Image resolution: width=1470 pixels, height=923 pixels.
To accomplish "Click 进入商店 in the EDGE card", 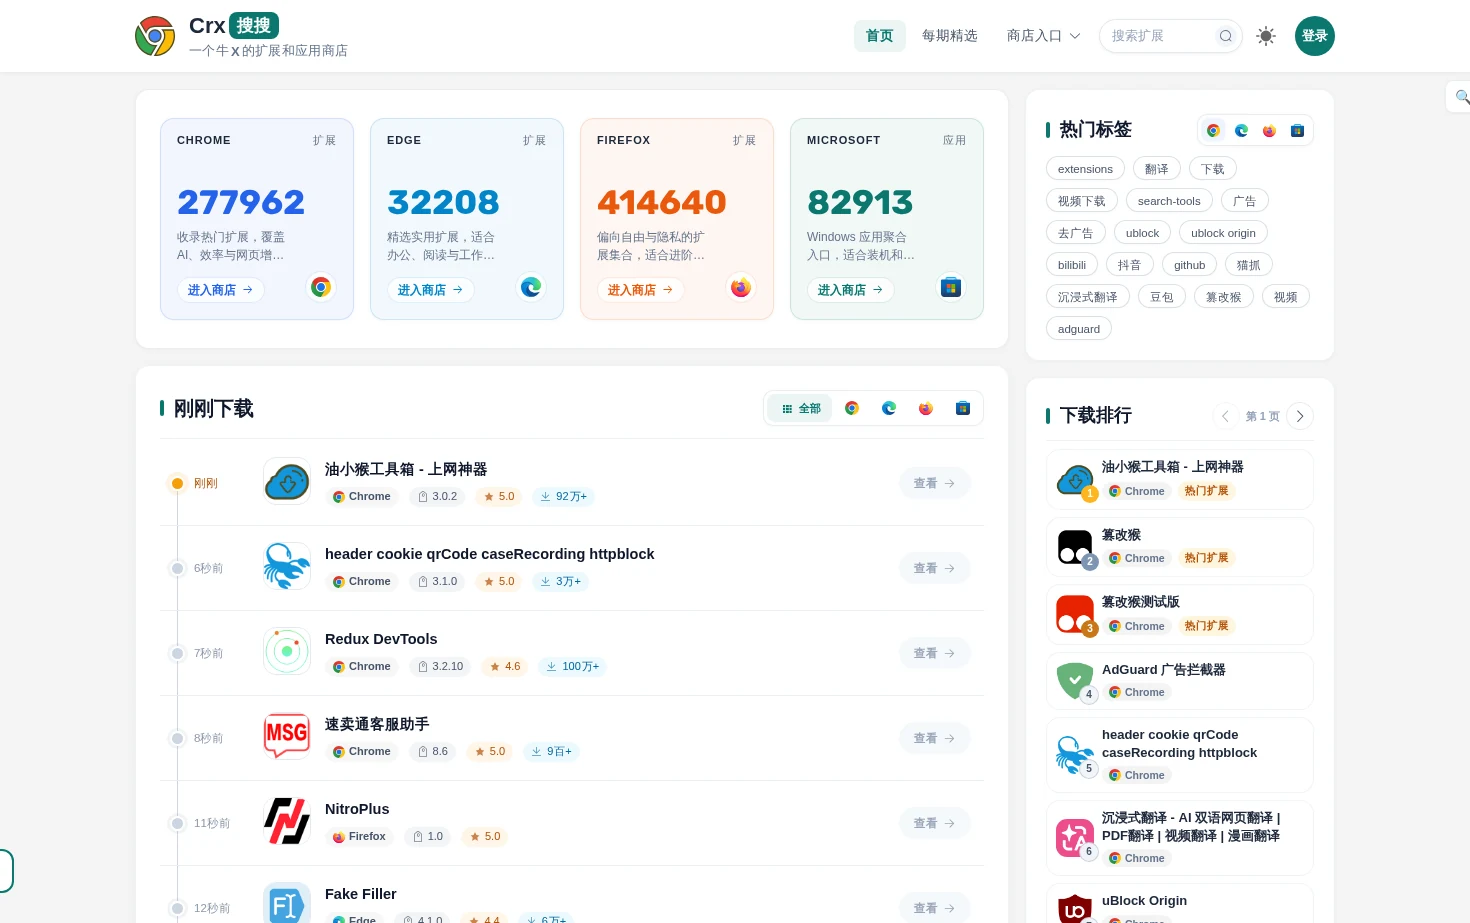I will [x=430, y=290].
